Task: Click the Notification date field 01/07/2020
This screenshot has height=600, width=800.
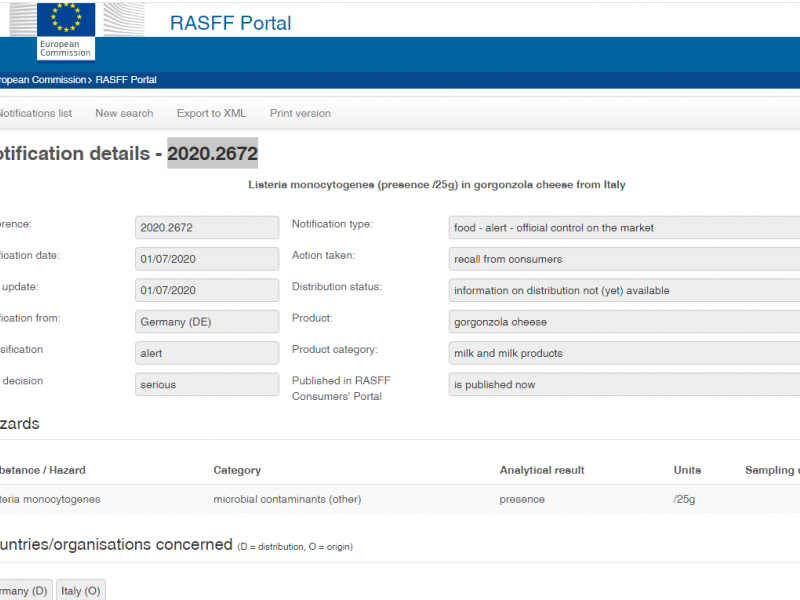Action: [207, 259]
